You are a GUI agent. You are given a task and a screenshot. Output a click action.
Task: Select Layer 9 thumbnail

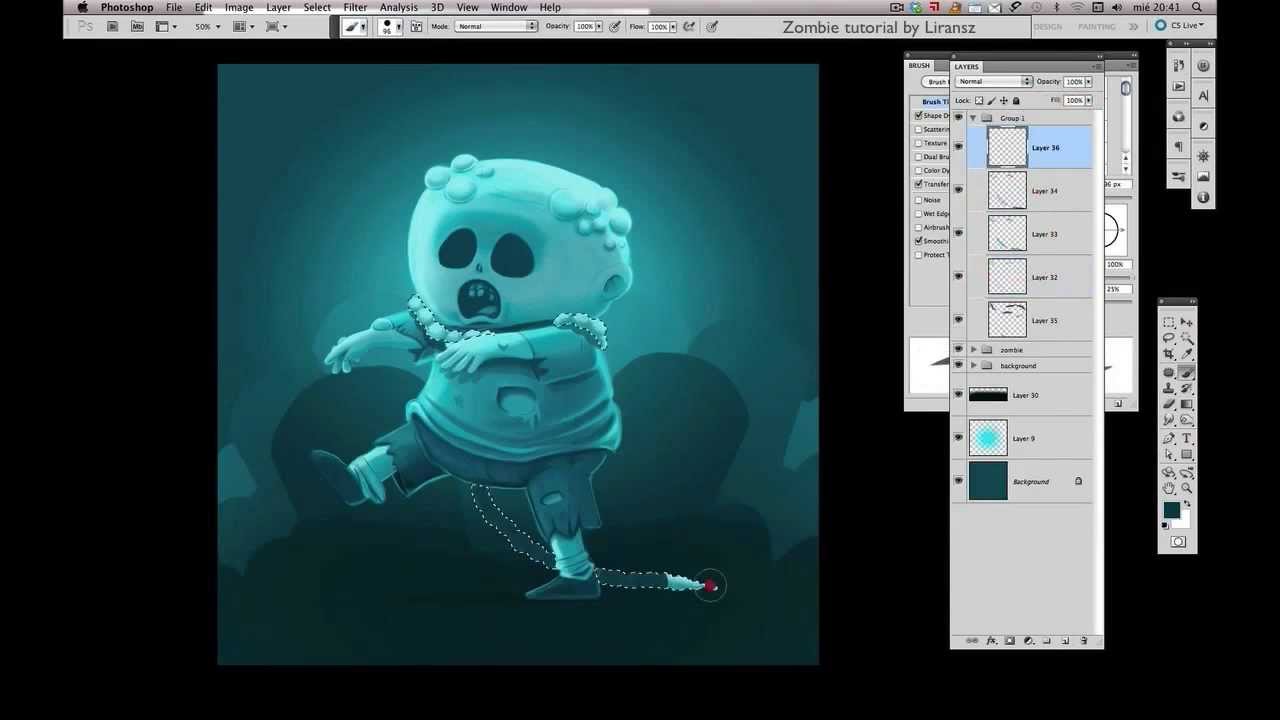click(988, 438)
